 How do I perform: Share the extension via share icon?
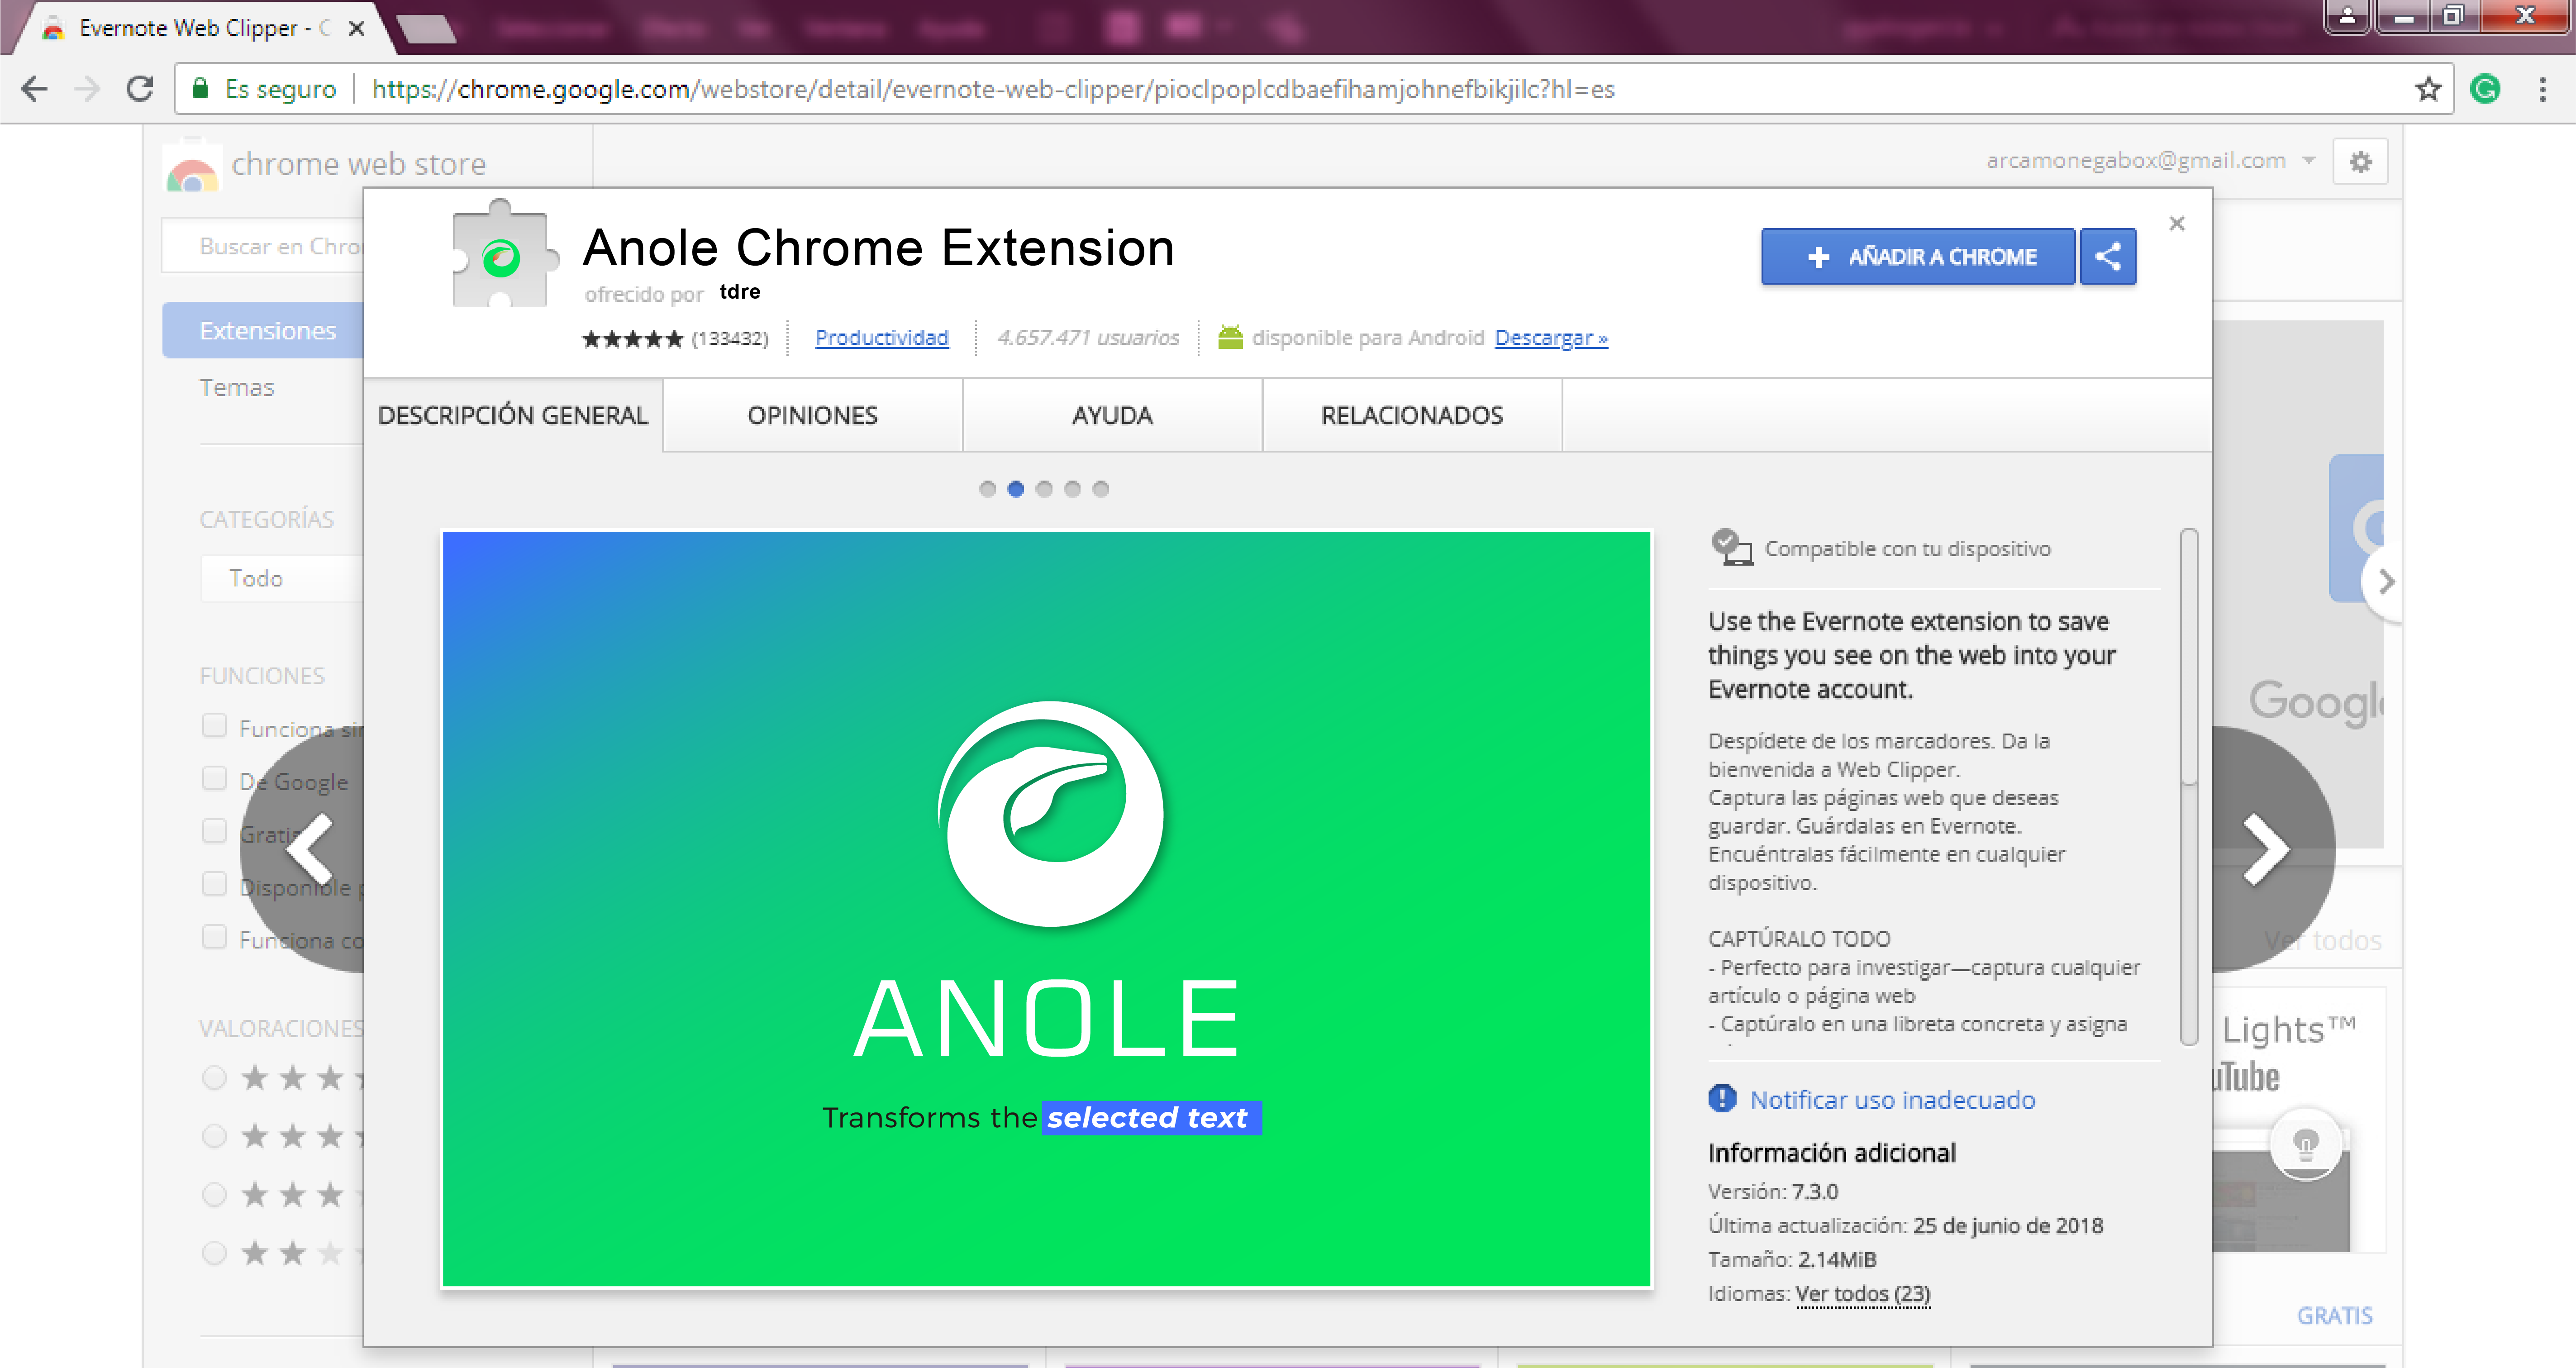tap(2108, 257)
